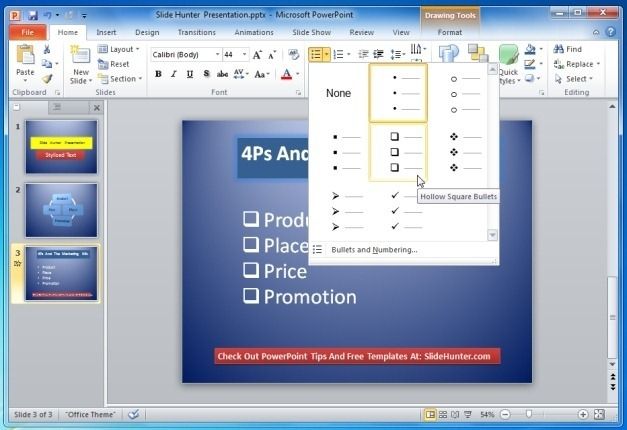Viewport: 627px width, 430px height.
Task: Apply text shadow formatting
Action: pyautogui.click(x=206, y=74)
